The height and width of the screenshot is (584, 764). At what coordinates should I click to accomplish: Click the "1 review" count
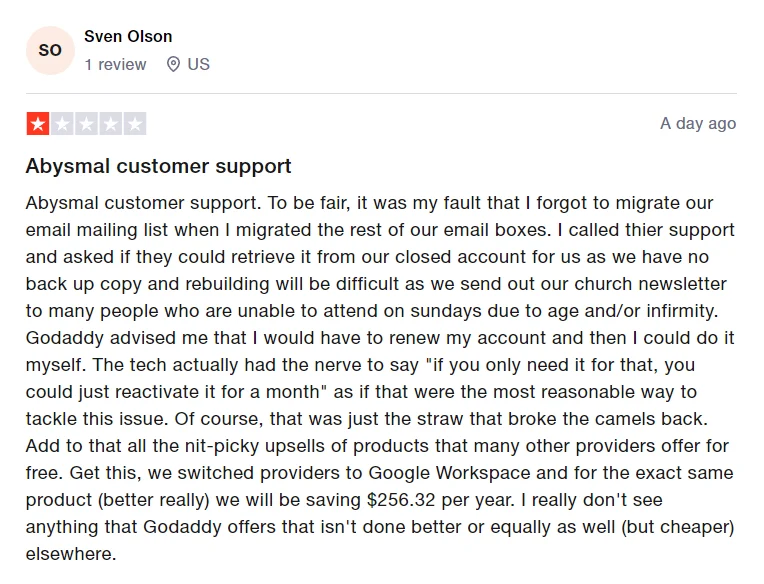click(115, 64)
